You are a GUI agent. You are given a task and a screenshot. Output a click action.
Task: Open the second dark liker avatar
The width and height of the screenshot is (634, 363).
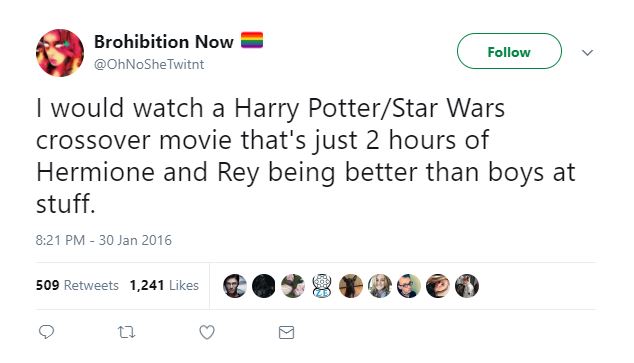tap(264, 286)
